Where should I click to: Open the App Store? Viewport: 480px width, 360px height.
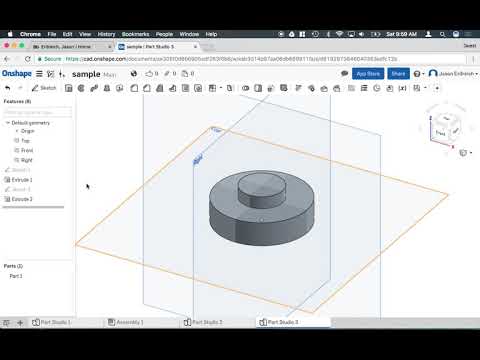coord(368,74)
